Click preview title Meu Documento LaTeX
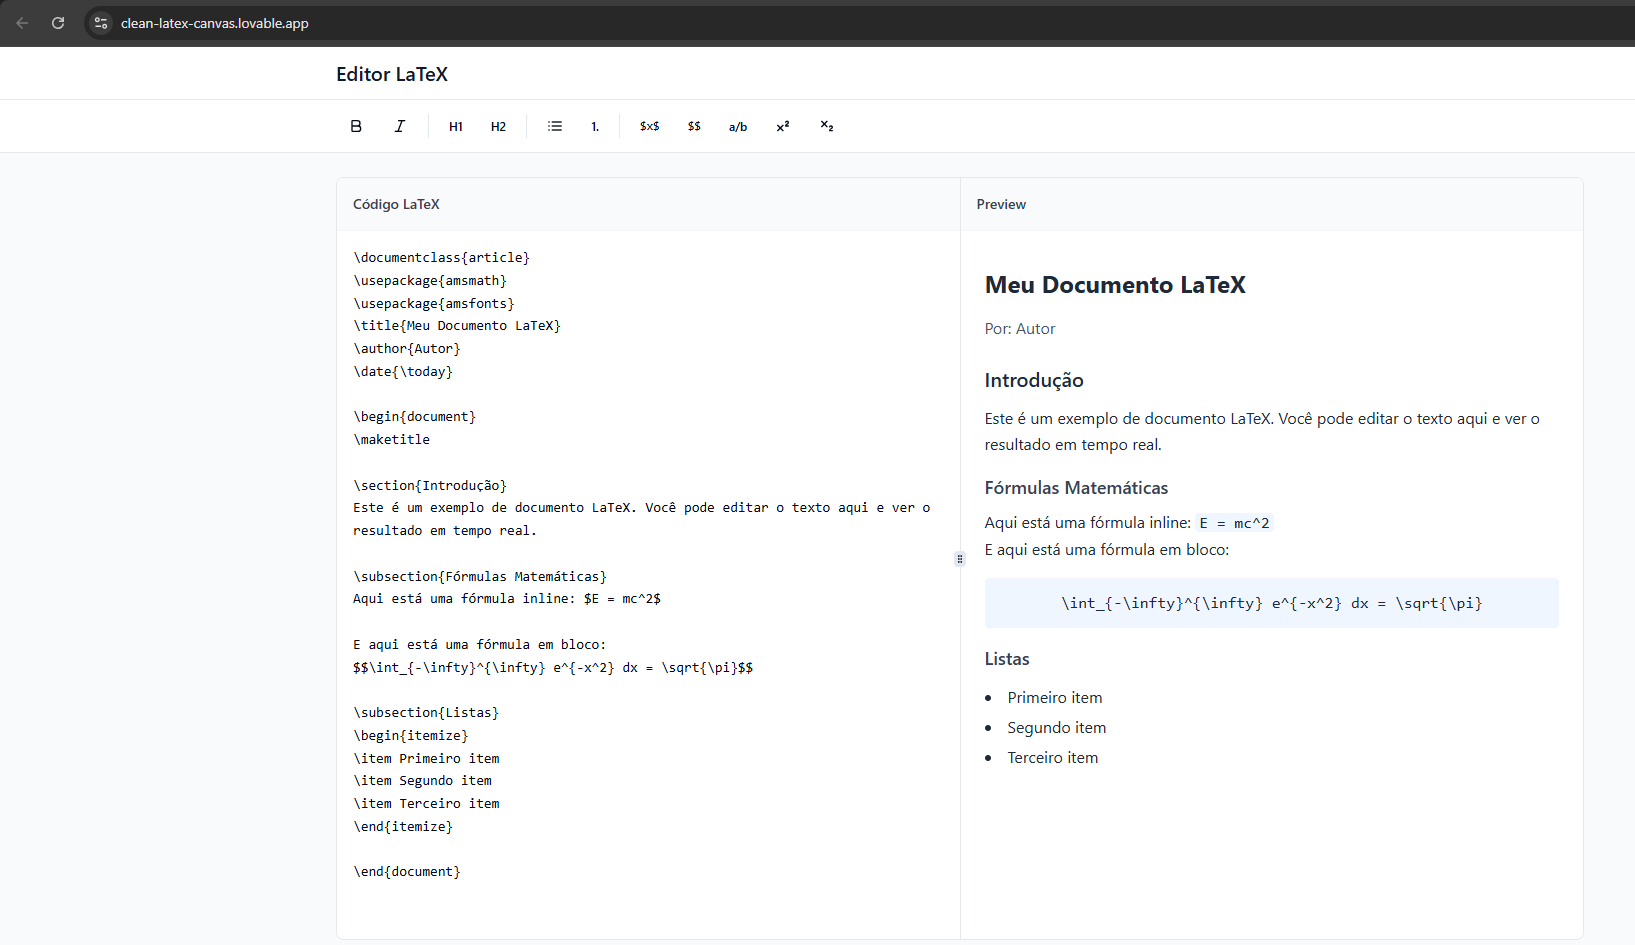The image size is (1635, 945). 1115,285
